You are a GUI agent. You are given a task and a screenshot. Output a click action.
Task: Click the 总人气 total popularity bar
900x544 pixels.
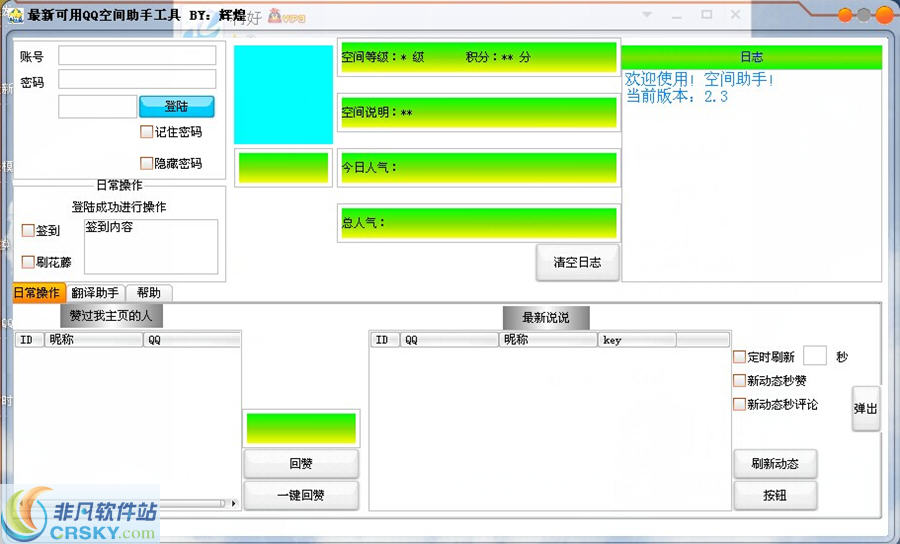coord(479,223)
